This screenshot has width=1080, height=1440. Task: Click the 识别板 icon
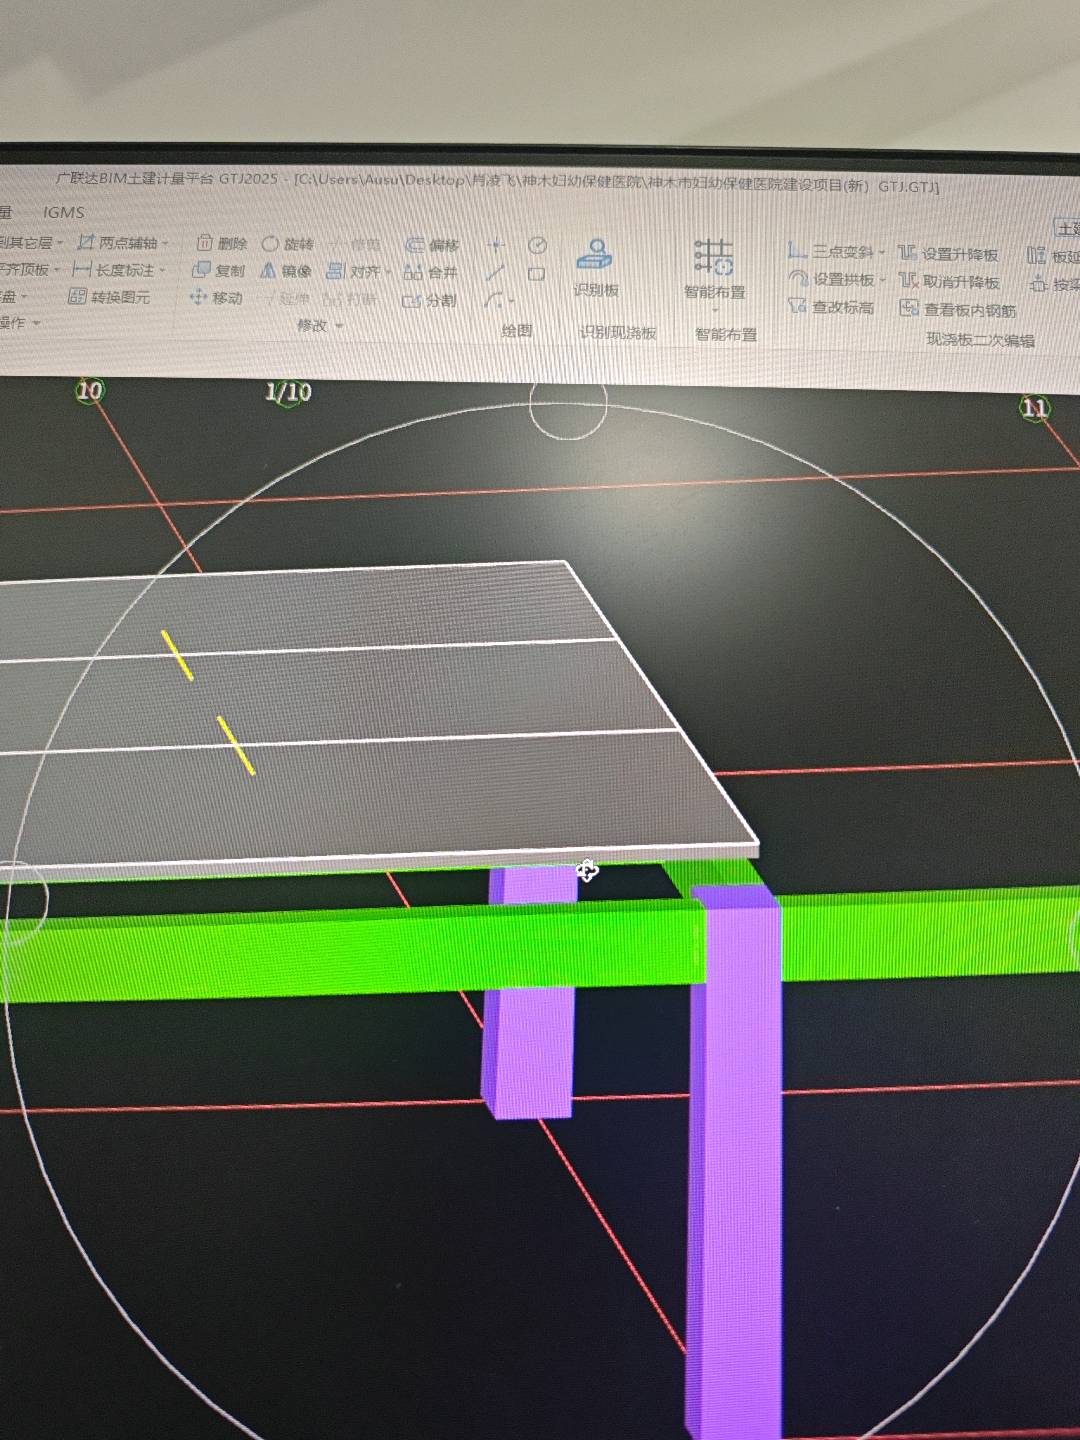pyautogui.click(x=595, y=255)
